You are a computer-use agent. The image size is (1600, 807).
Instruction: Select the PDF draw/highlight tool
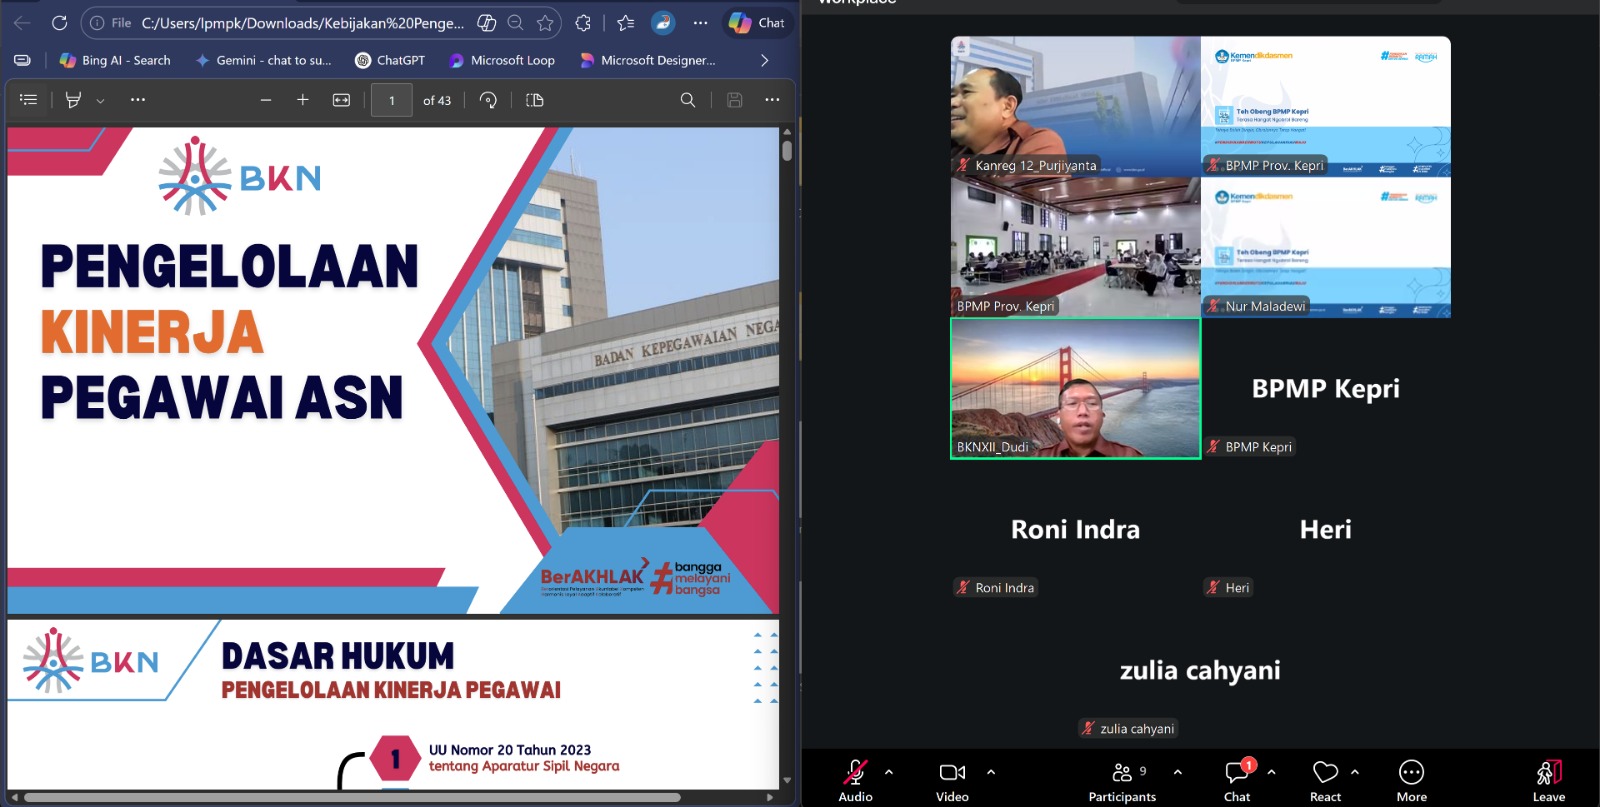73,100
